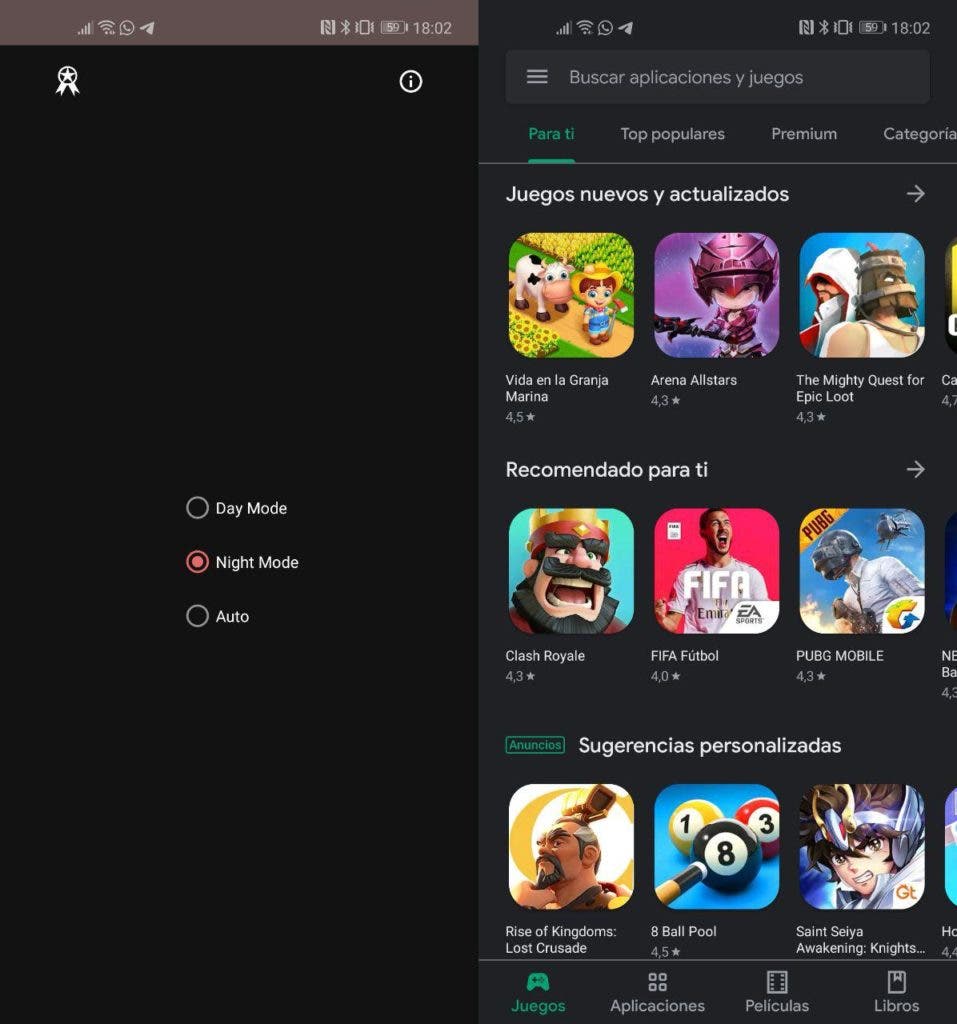Switch to the Top populares tab
The width and height of the screenshot is (957, 1024).
(x=672, y=134)
